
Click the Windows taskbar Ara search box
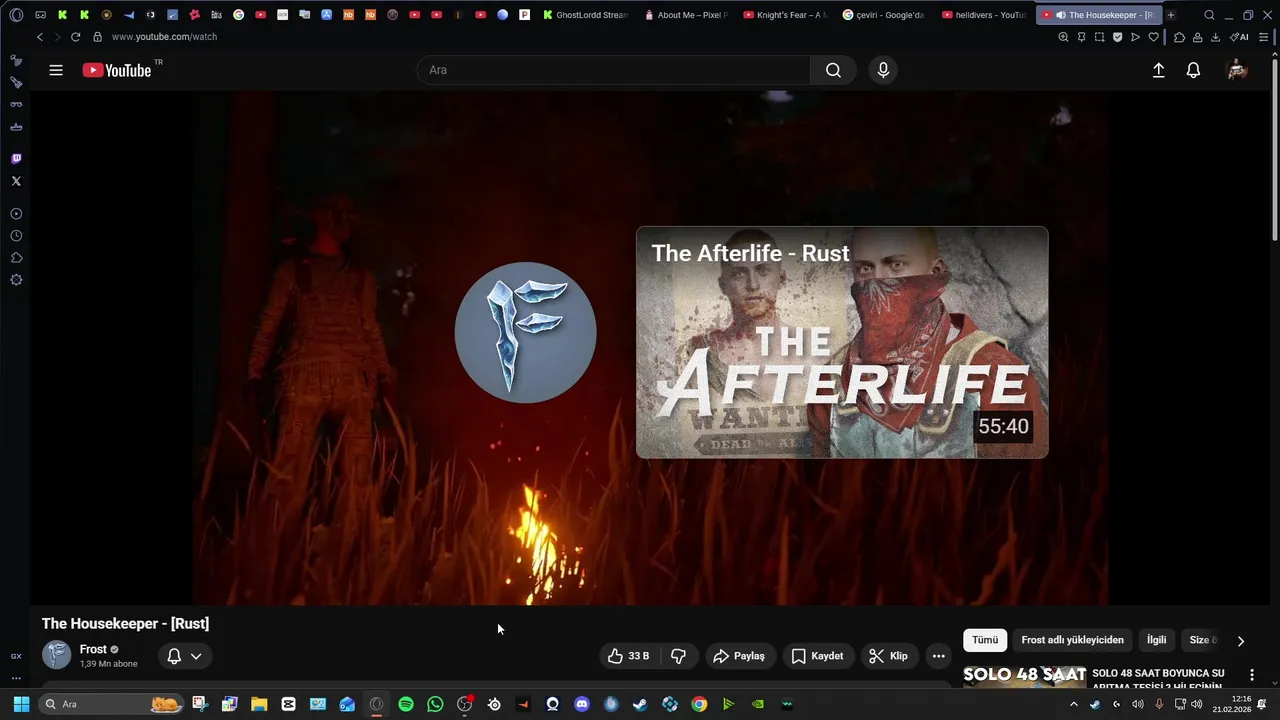point(112,704)
